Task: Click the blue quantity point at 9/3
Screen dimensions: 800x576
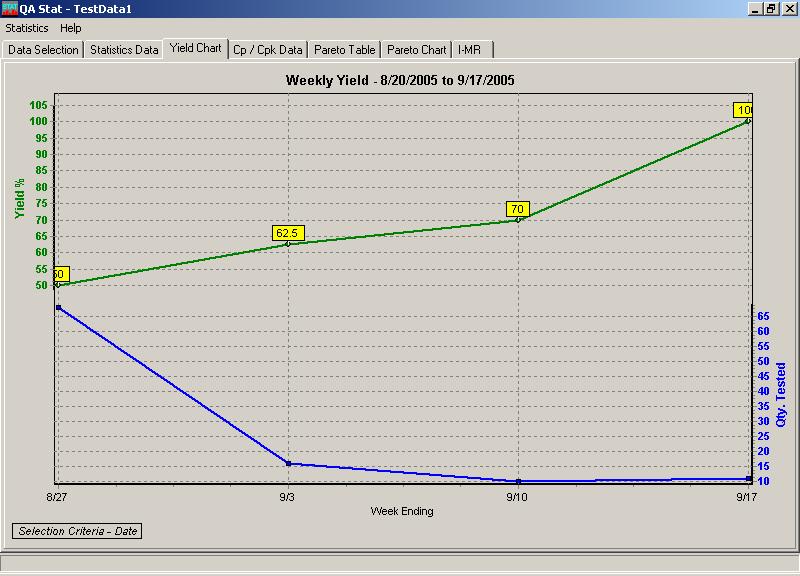Action: (287, 463)
